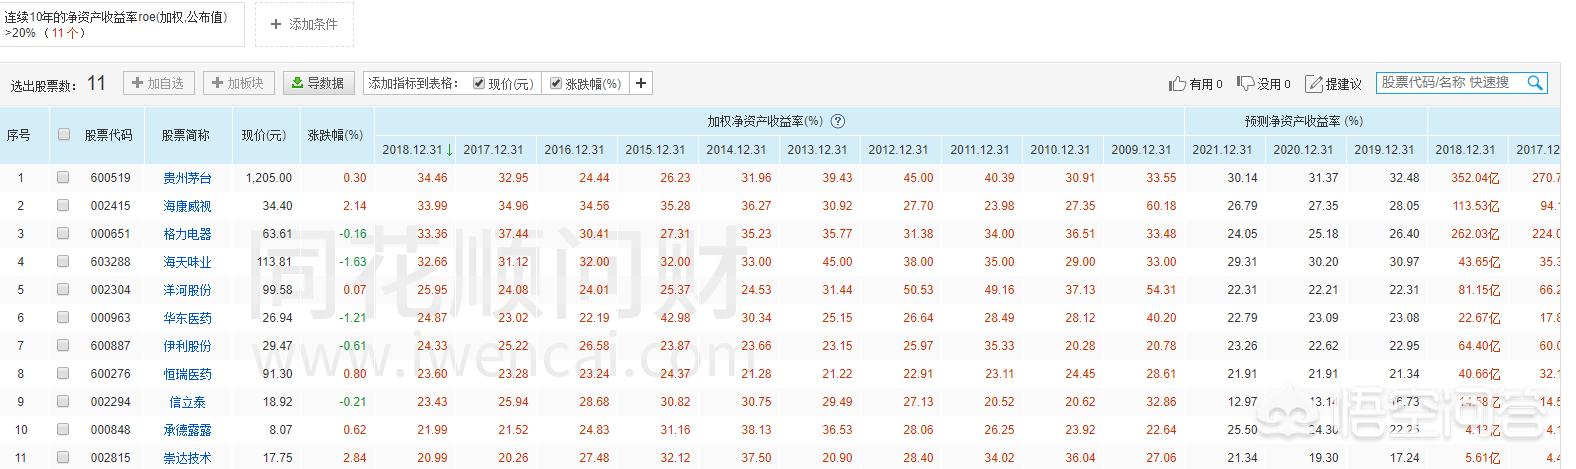
Task: Click the ROE>20% filter condition box
Action: (122, 25)
